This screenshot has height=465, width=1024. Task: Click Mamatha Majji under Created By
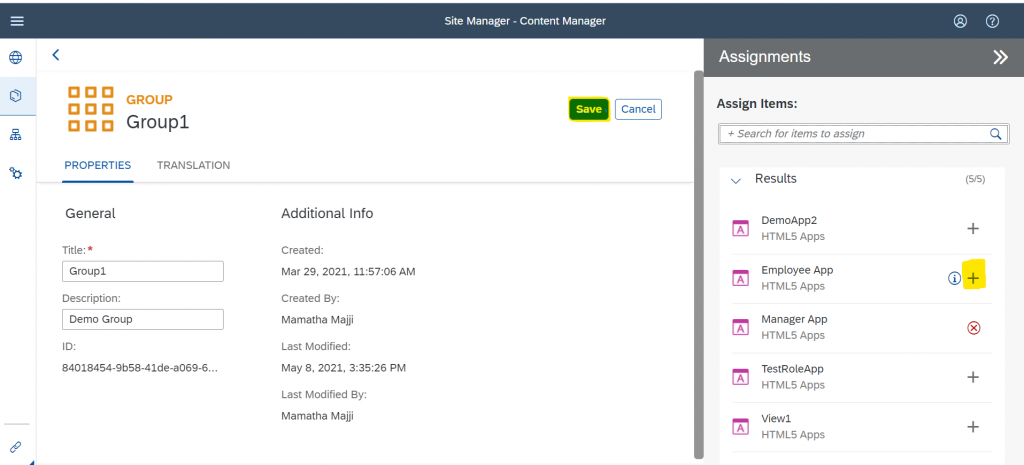(317, 319)
